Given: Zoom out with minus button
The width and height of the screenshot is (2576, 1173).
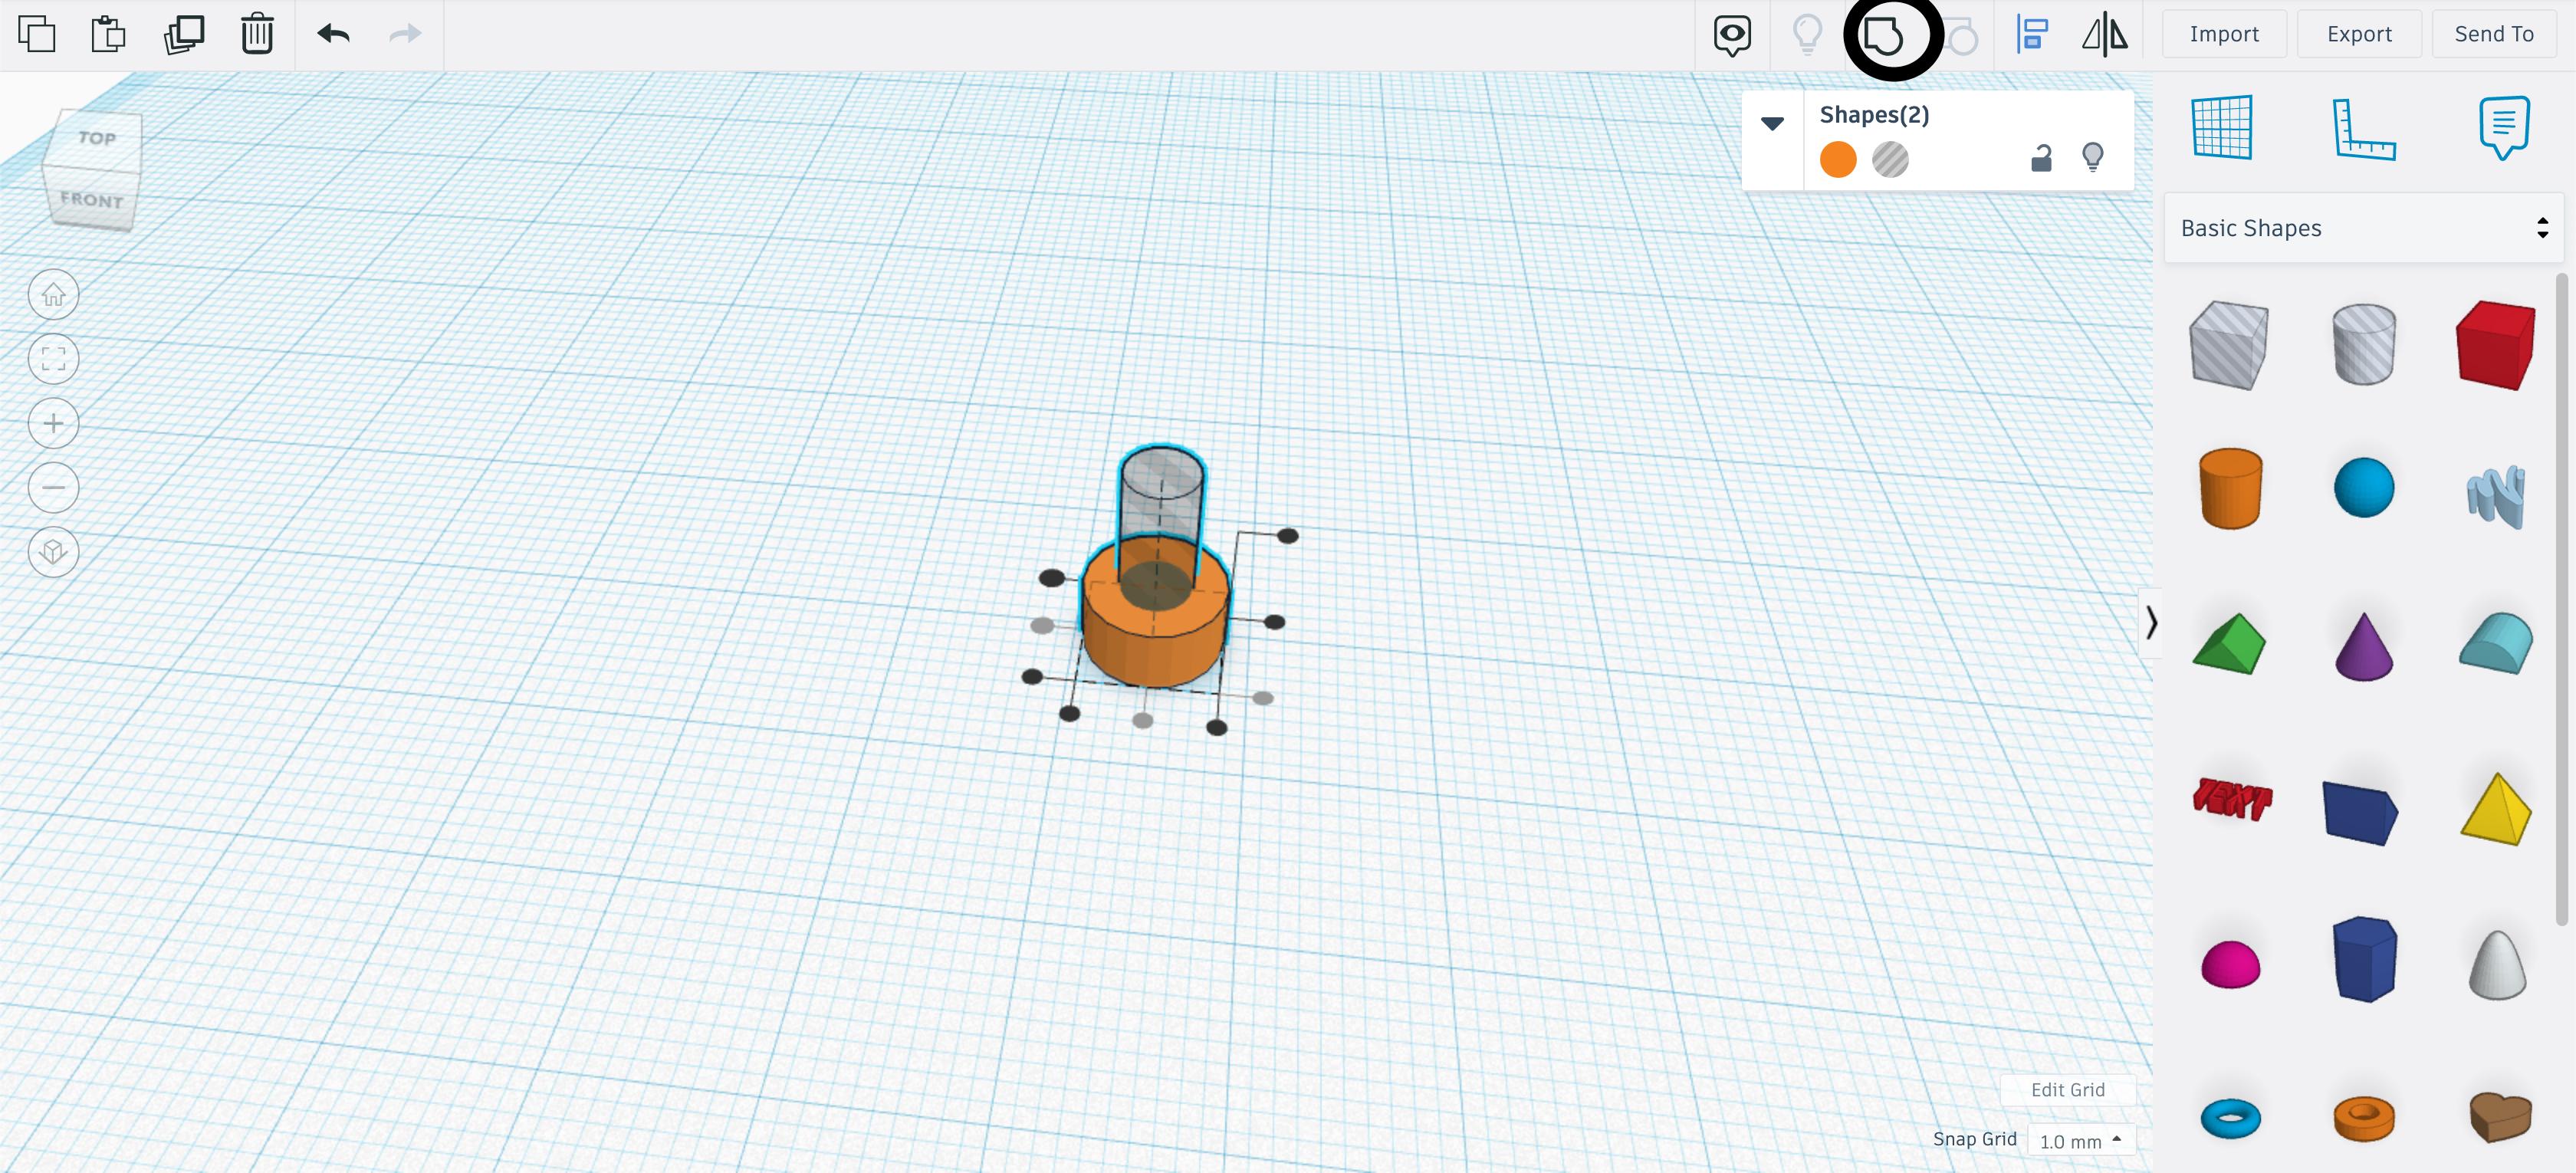Looking at the screenshot, I should (53, 488).
